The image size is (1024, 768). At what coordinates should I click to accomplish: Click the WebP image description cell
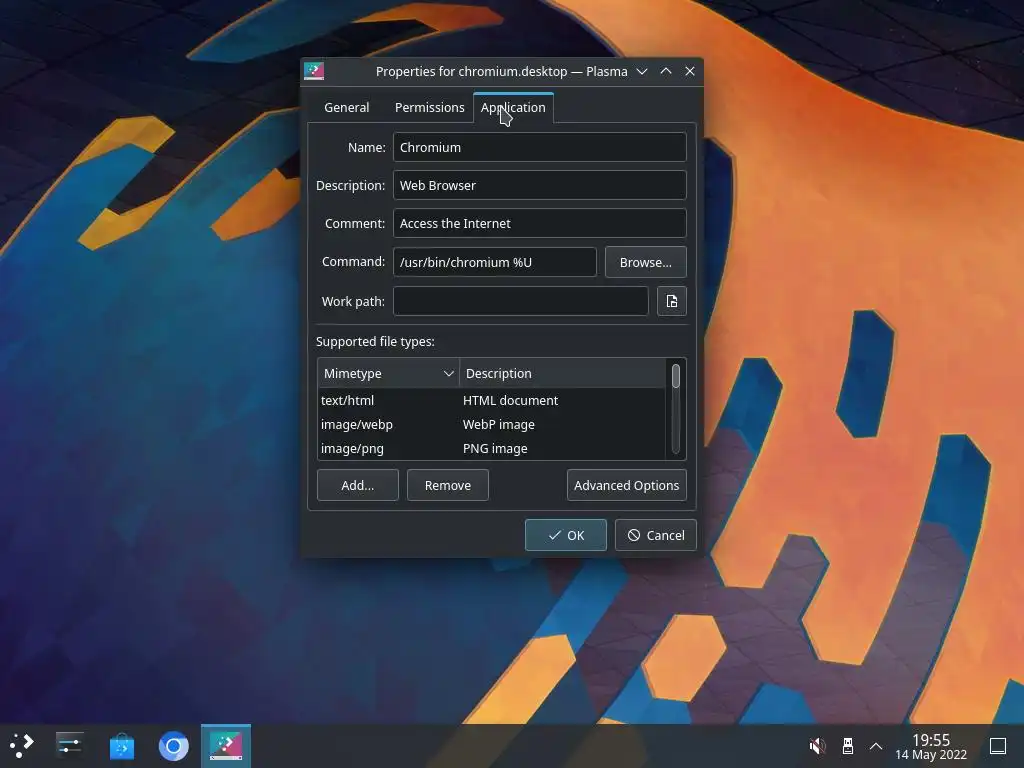click(x=498, y=424)
